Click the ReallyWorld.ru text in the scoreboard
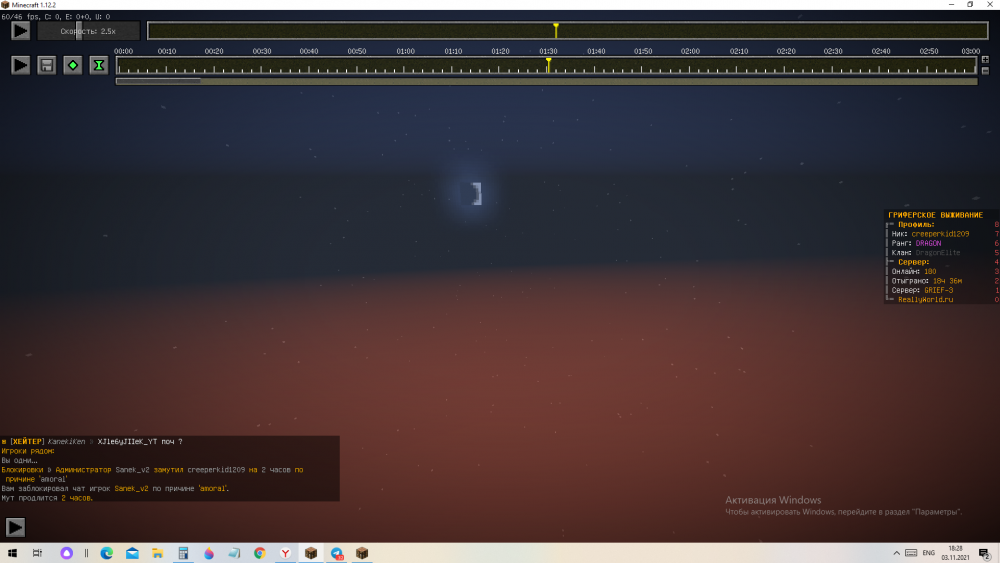1000x563 pixels. tap(925, 300)
